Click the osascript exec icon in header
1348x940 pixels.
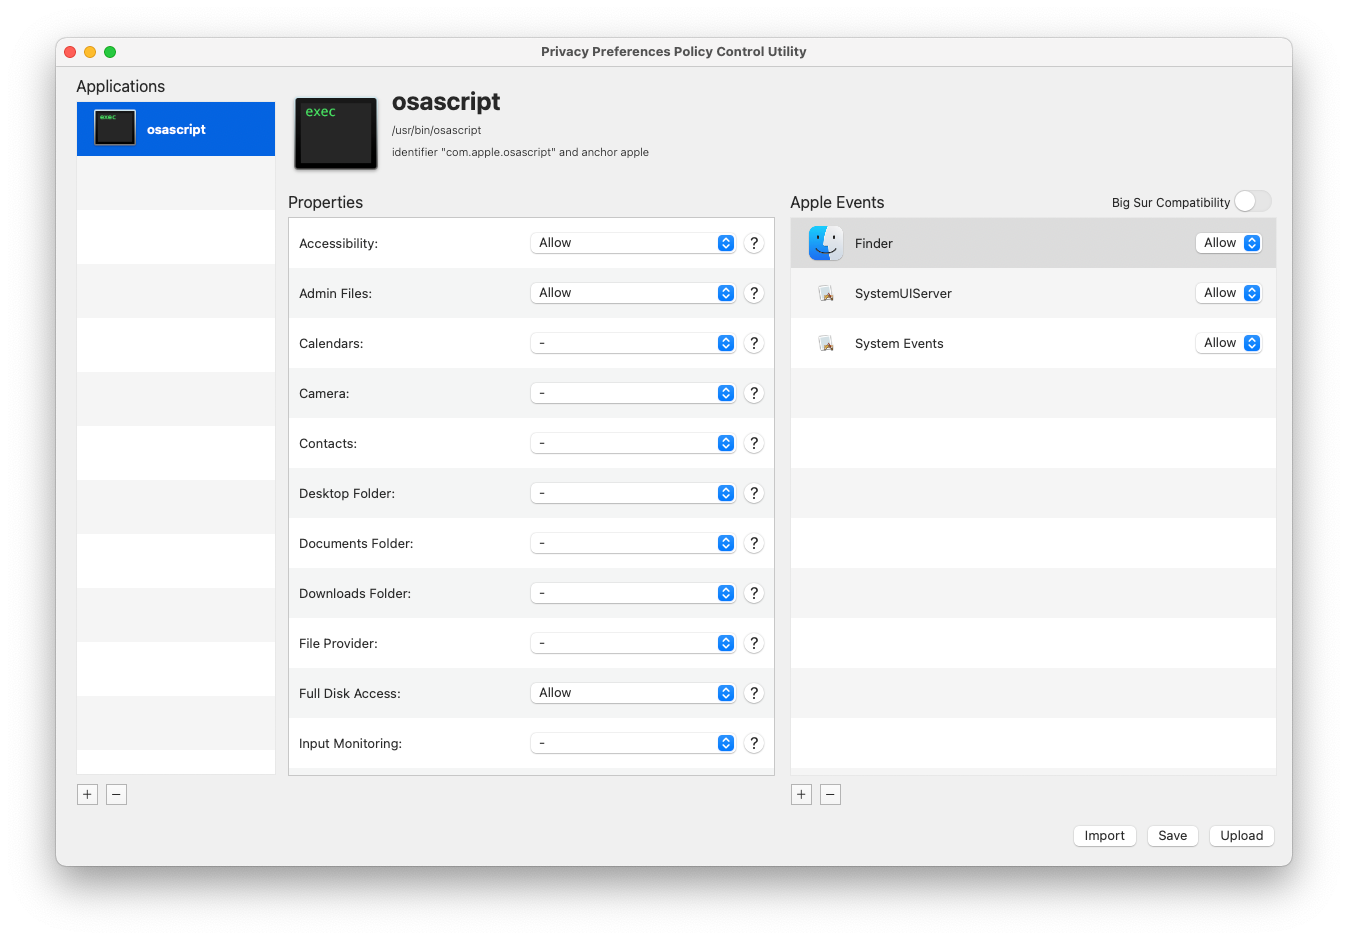point(336,133)
